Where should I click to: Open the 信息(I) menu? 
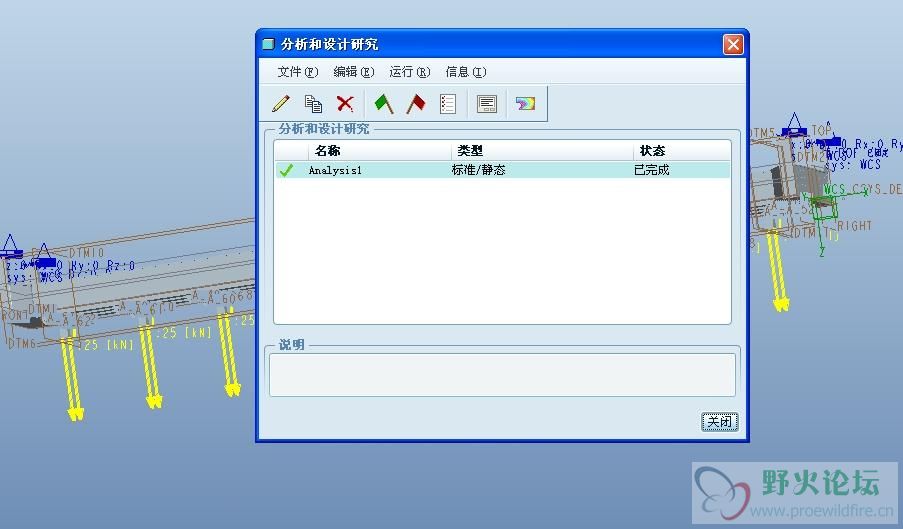pos(465,72)
